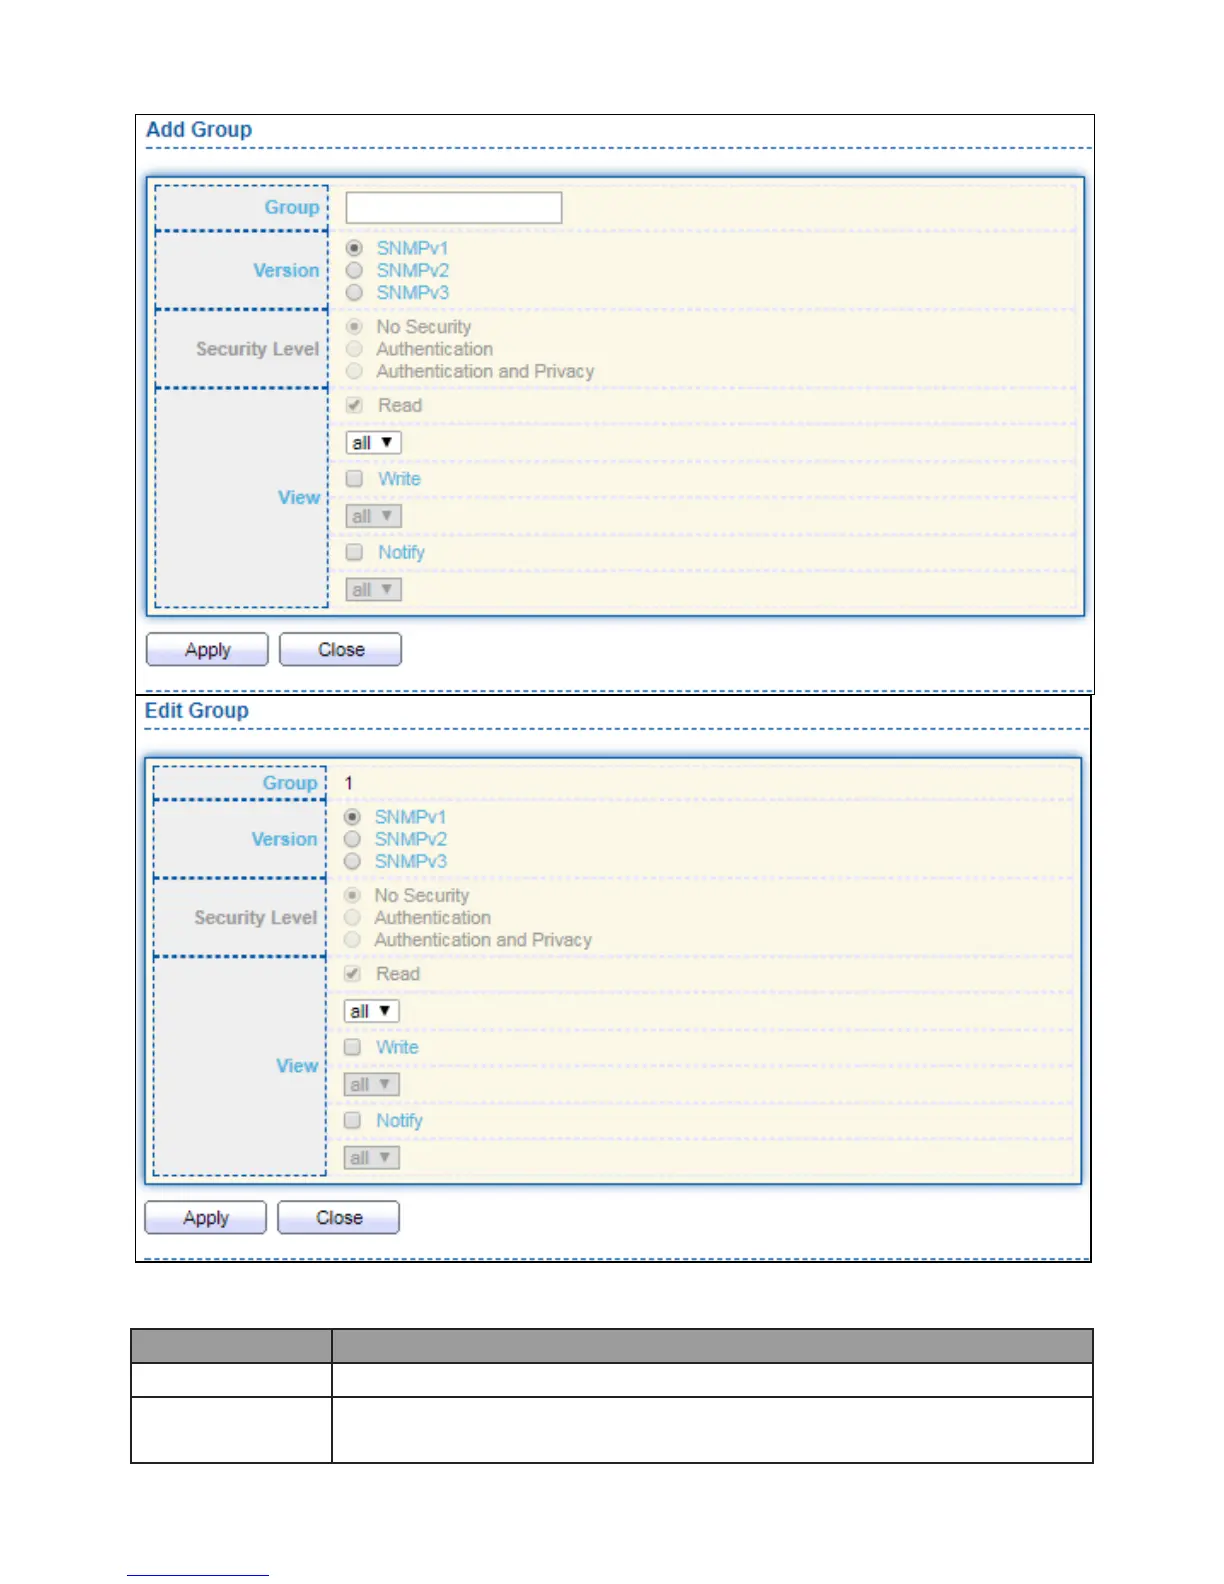Viewport: 1224px width, 1584px height.
Task: Click the Group value 1 in Edit Group
Action: [x=349, y=783]
